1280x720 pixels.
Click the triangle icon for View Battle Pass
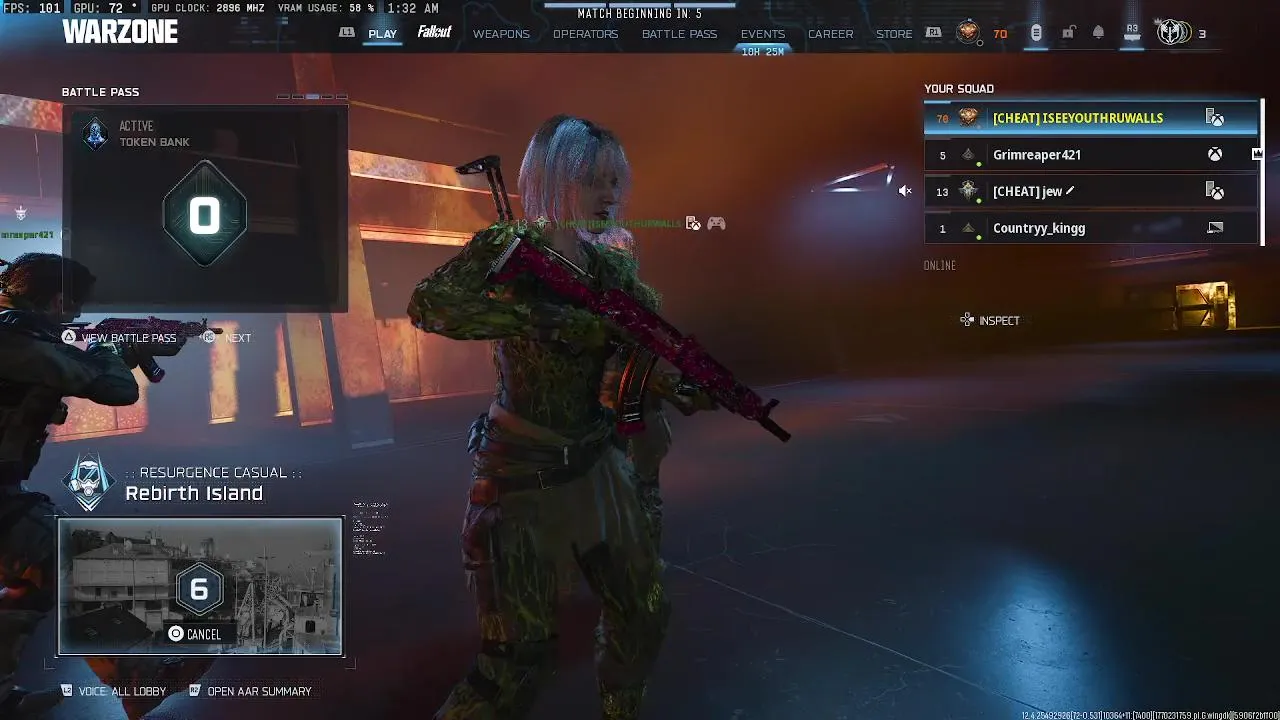point(69,338)
